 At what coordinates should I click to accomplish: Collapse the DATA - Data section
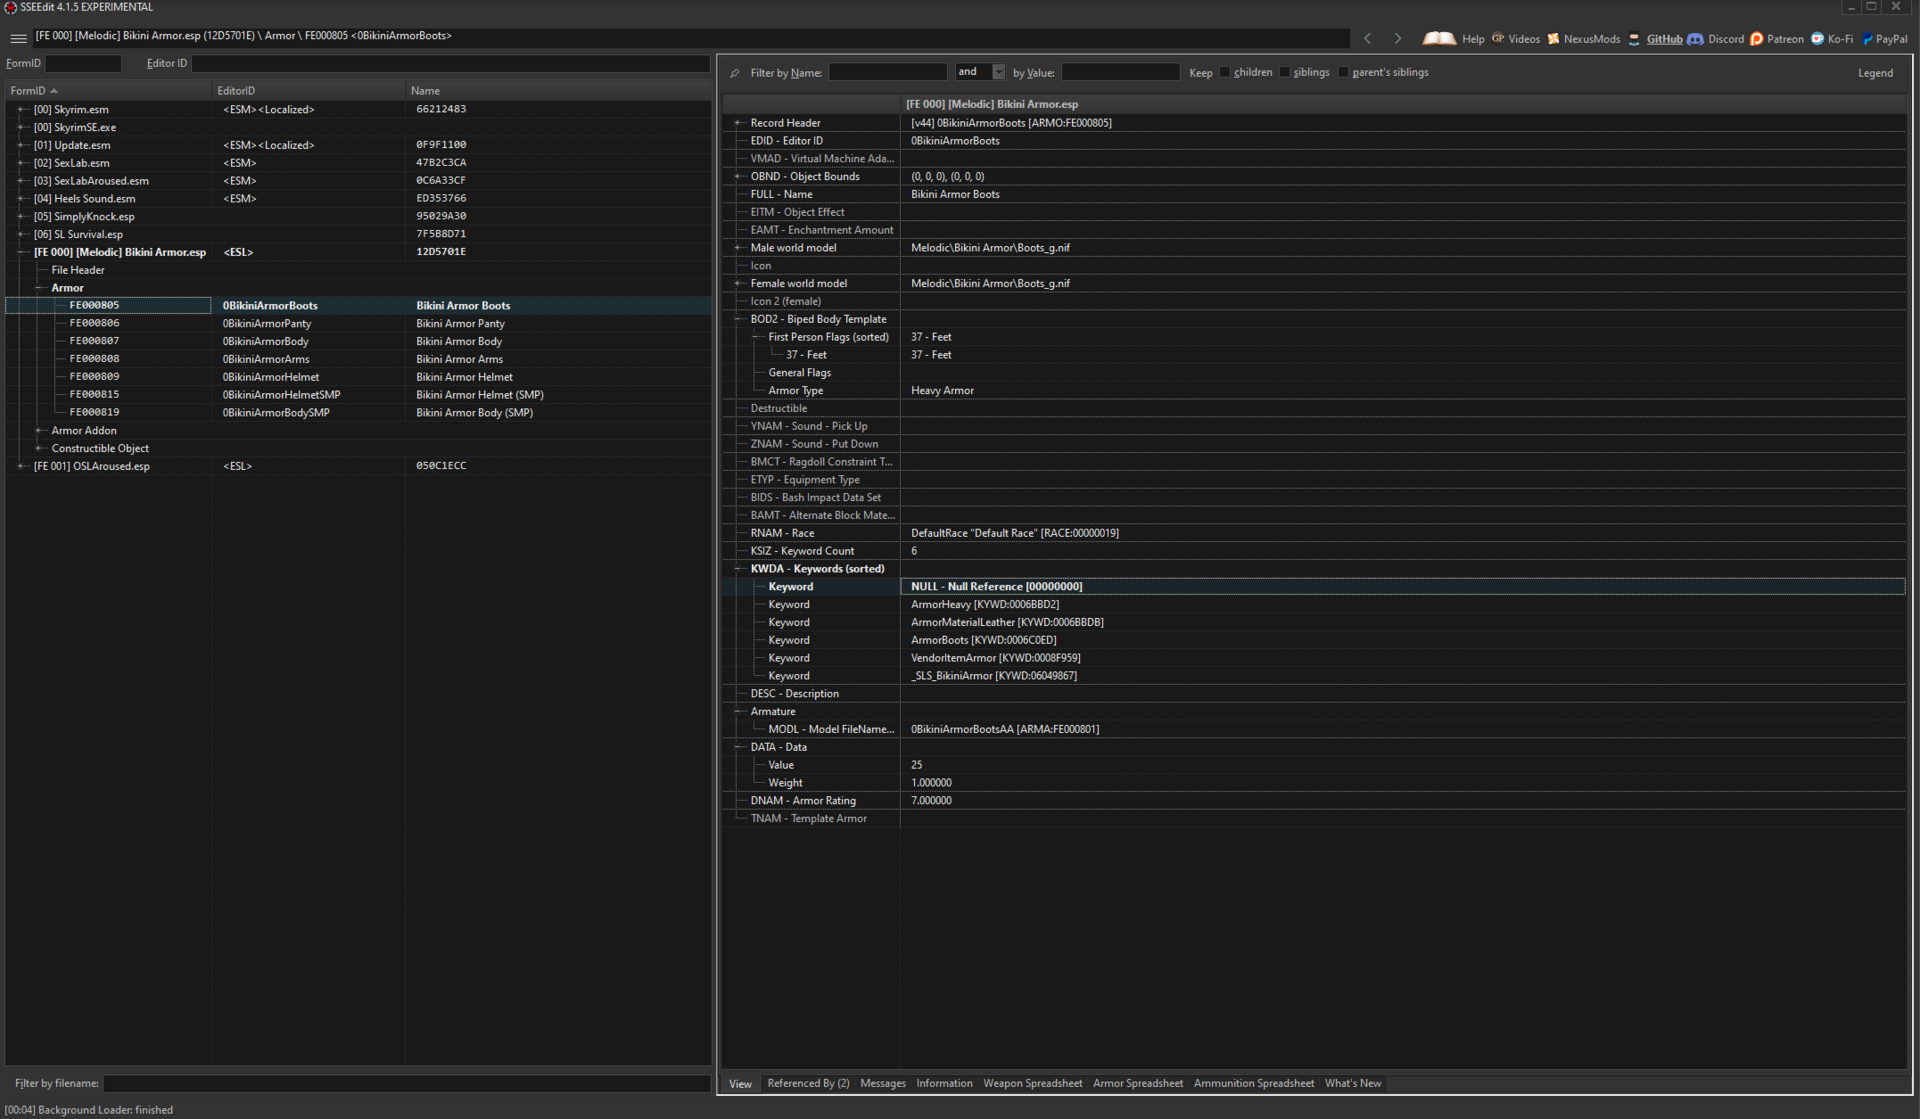tap(738, 747)
